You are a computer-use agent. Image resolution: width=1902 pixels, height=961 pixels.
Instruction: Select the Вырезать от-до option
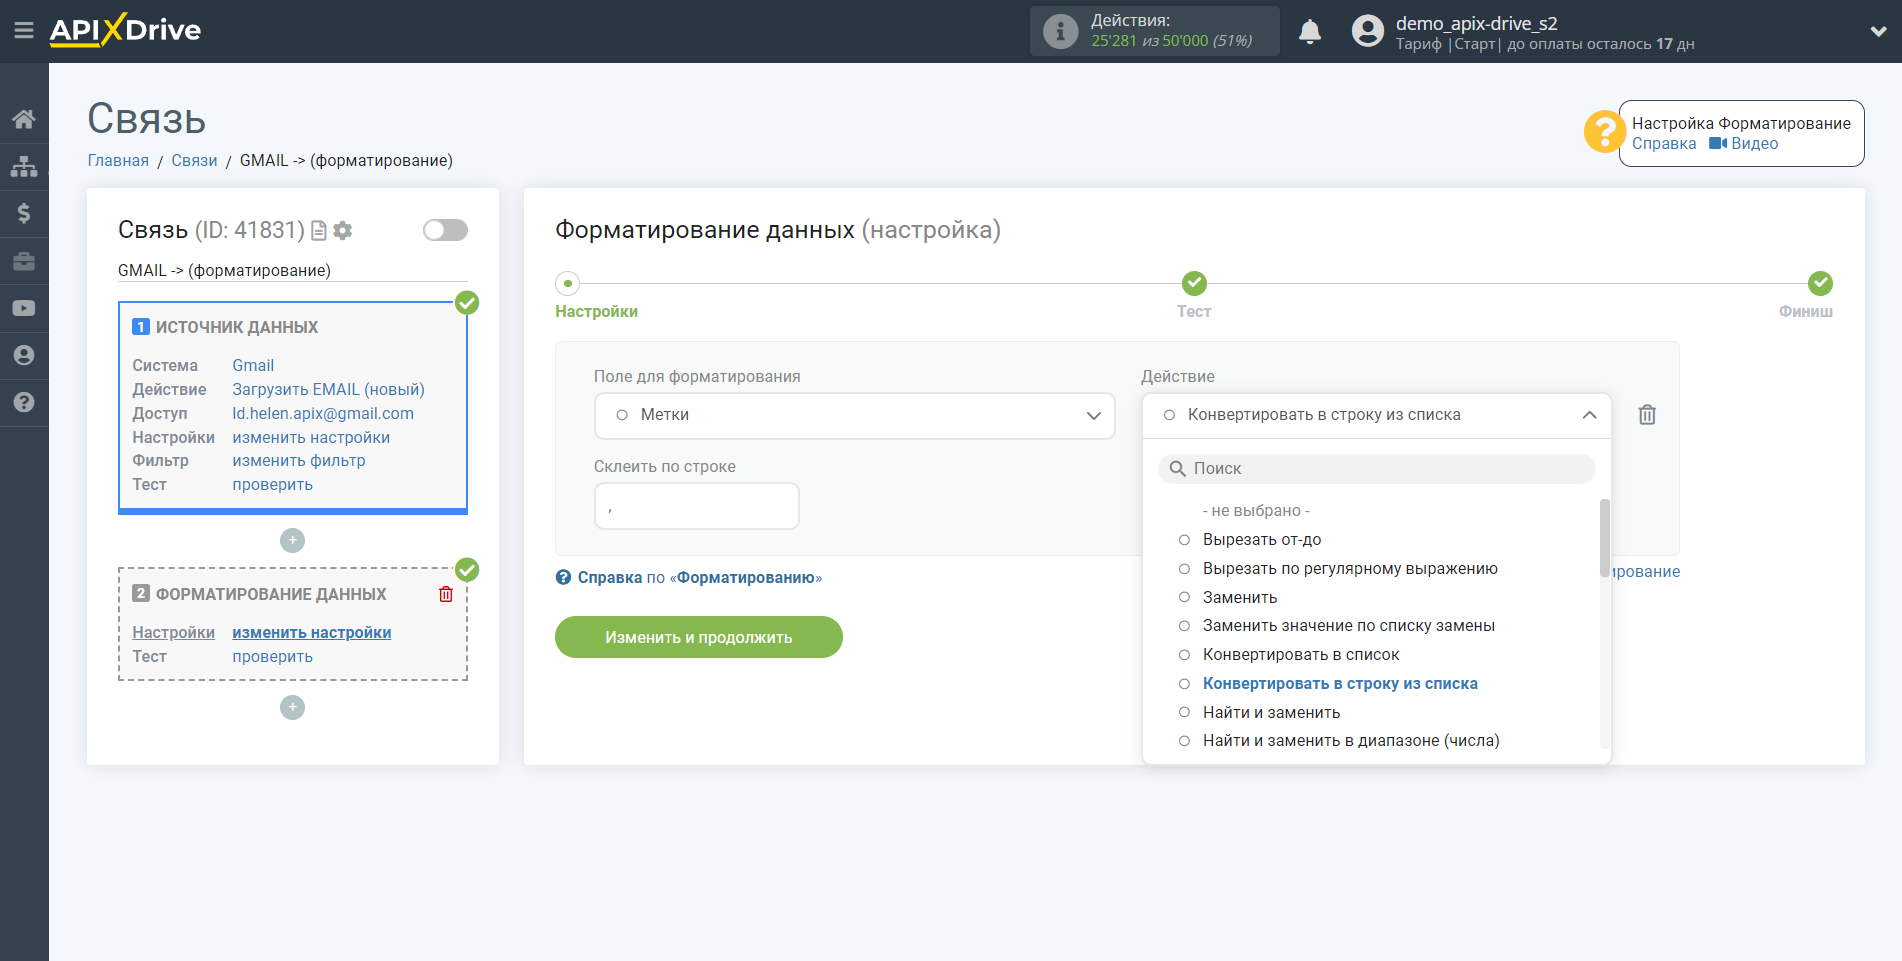coord(1261,540)
